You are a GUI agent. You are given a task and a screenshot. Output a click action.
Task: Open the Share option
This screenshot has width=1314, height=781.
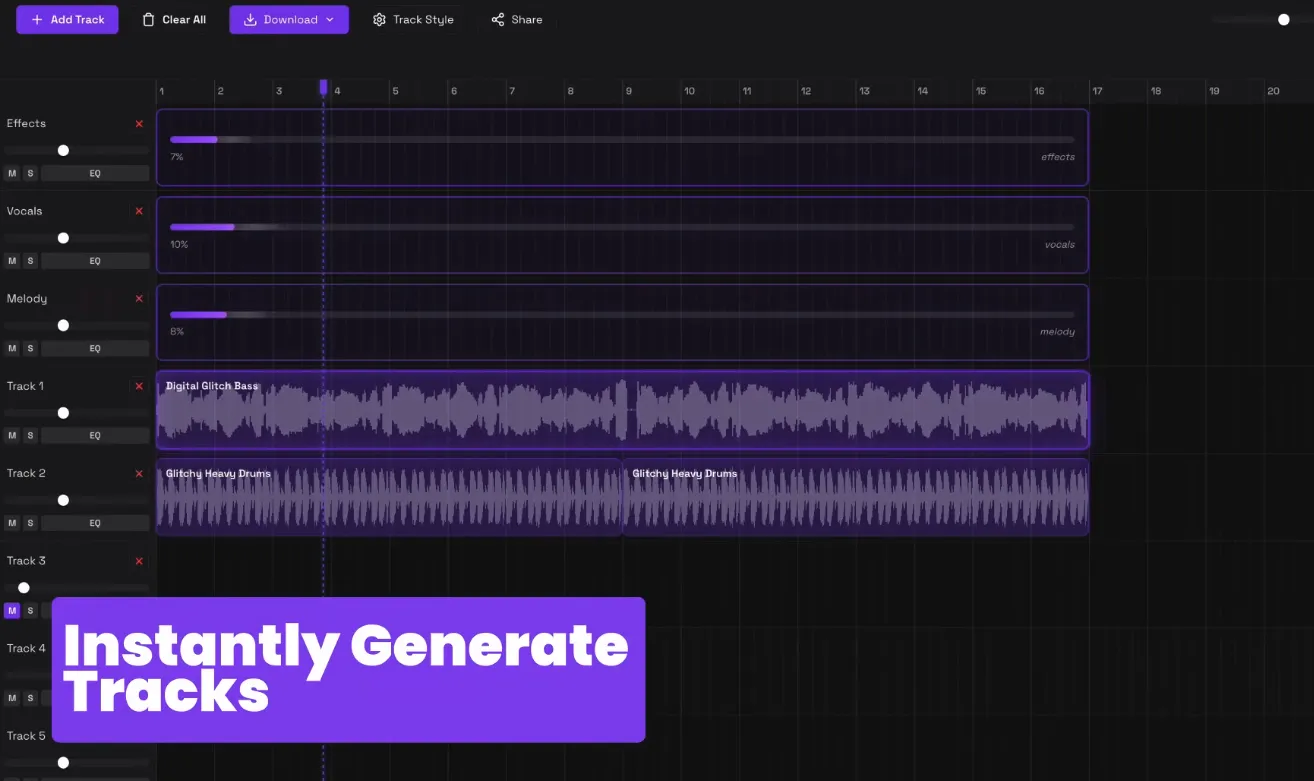point(516,20)
